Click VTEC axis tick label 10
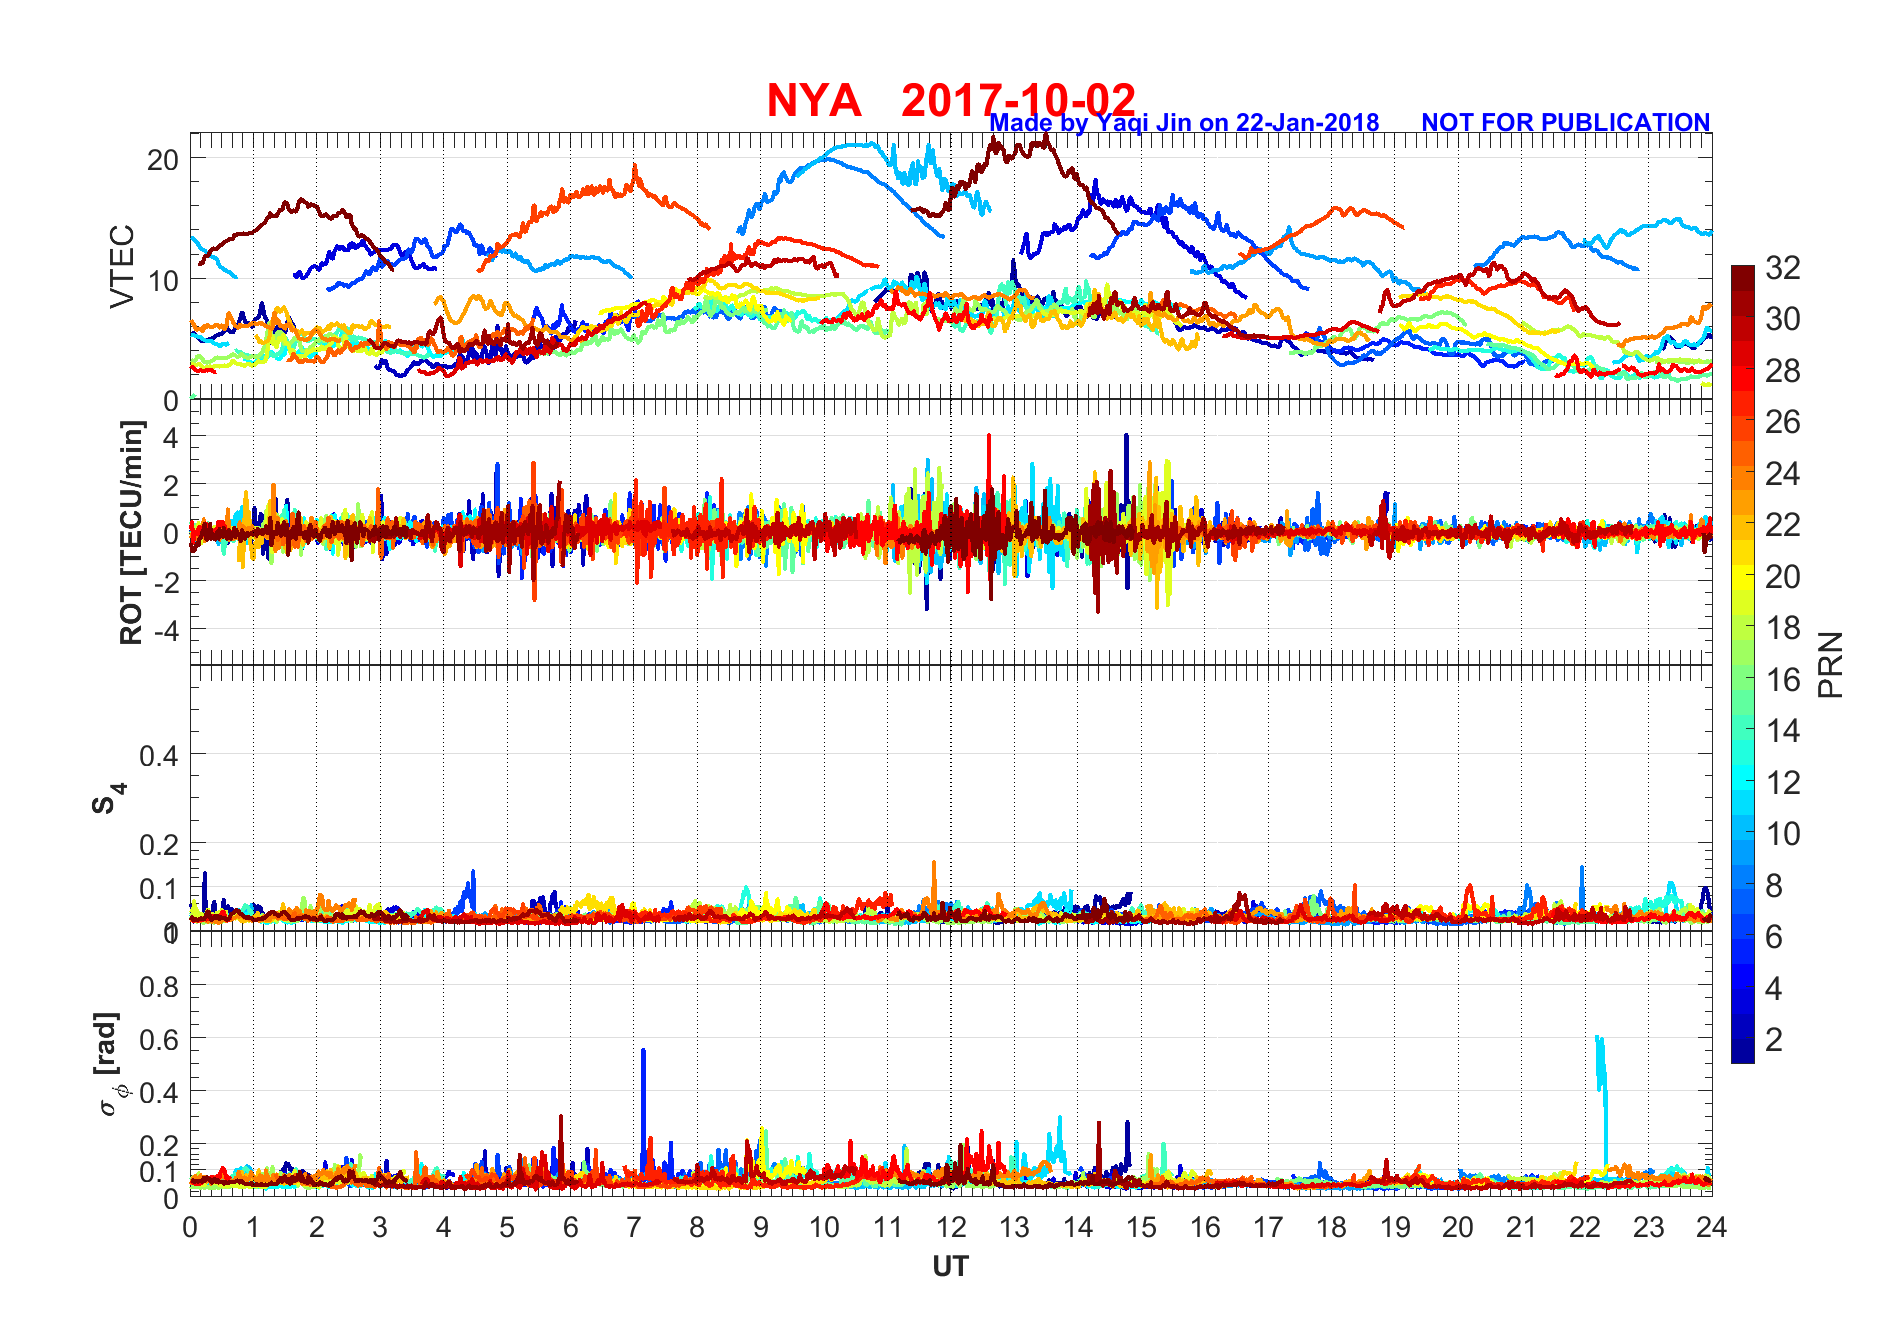The image size is (1902, 1330). (x=163, y=281)
